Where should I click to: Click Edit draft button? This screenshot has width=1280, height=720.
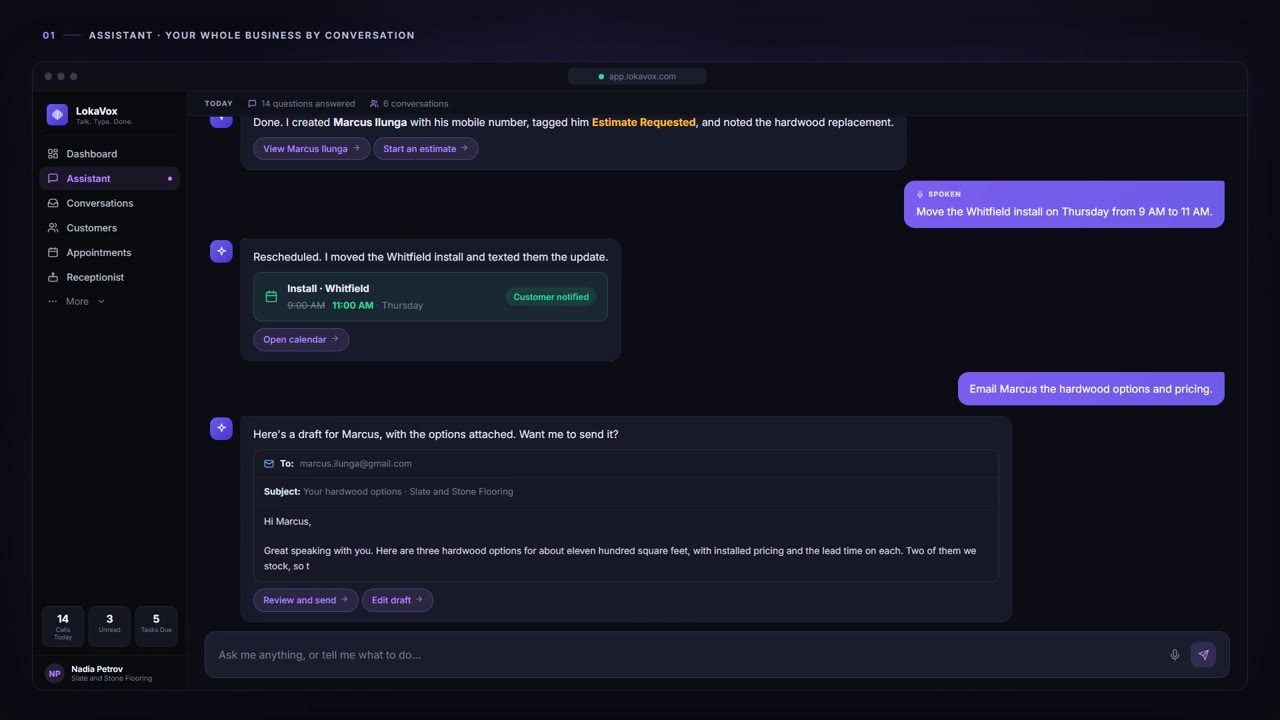[397, 600]
